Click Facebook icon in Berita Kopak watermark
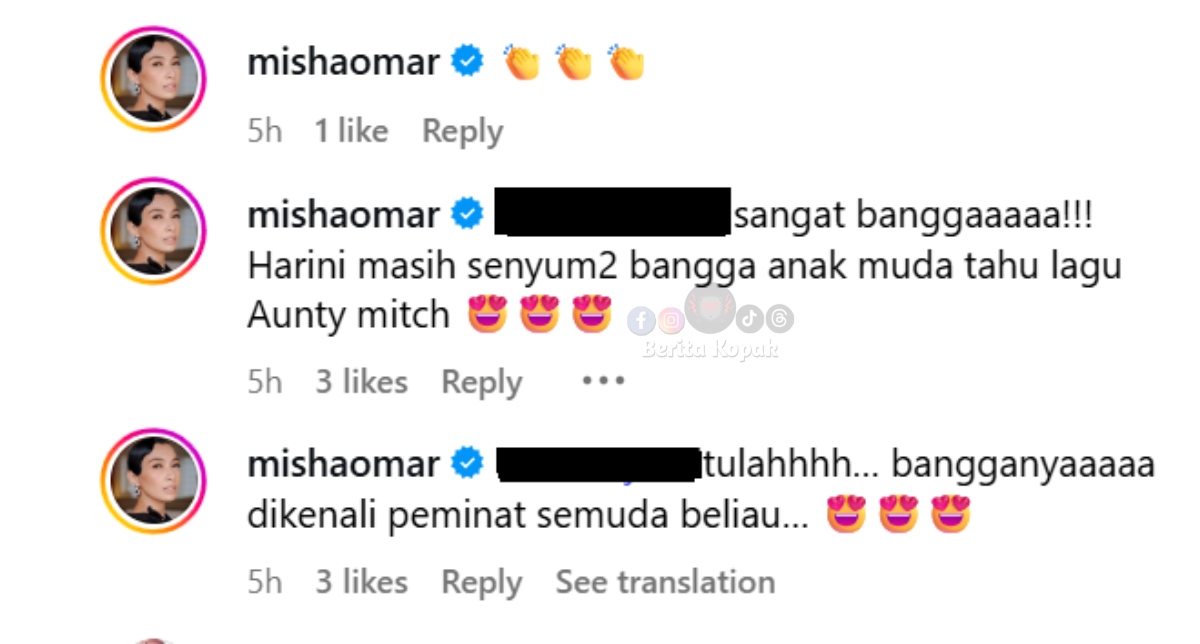 click(642, 321)
